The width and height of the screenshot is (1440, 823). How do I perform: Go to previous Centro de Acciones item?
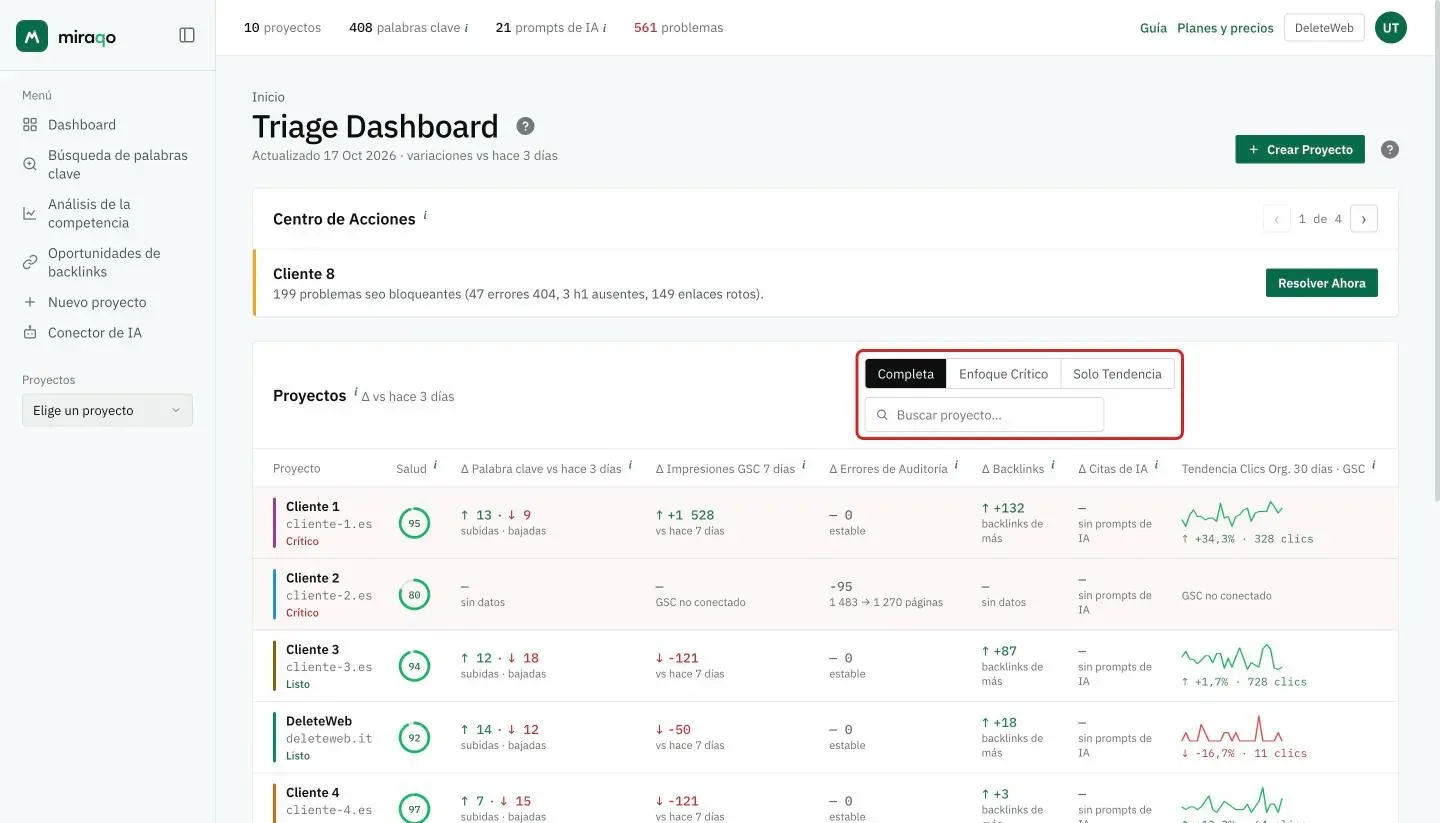[x=1277, y=219]
